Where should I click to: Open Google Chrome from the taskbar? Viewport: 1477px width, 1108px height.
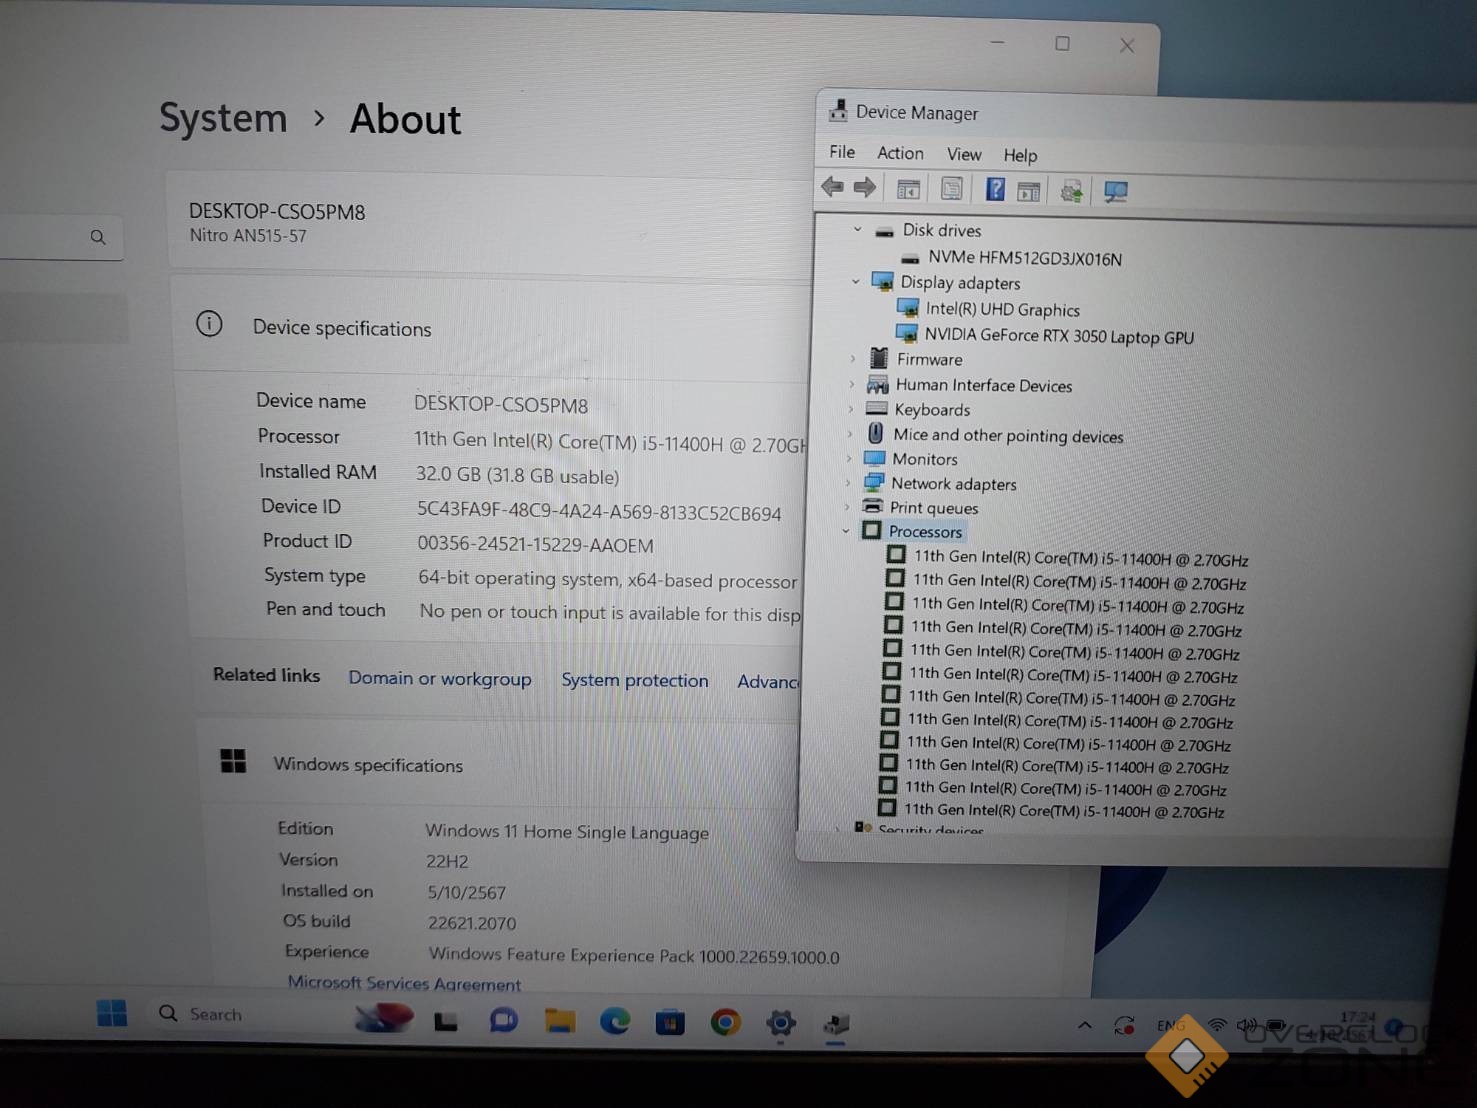tap(725, 1022)
